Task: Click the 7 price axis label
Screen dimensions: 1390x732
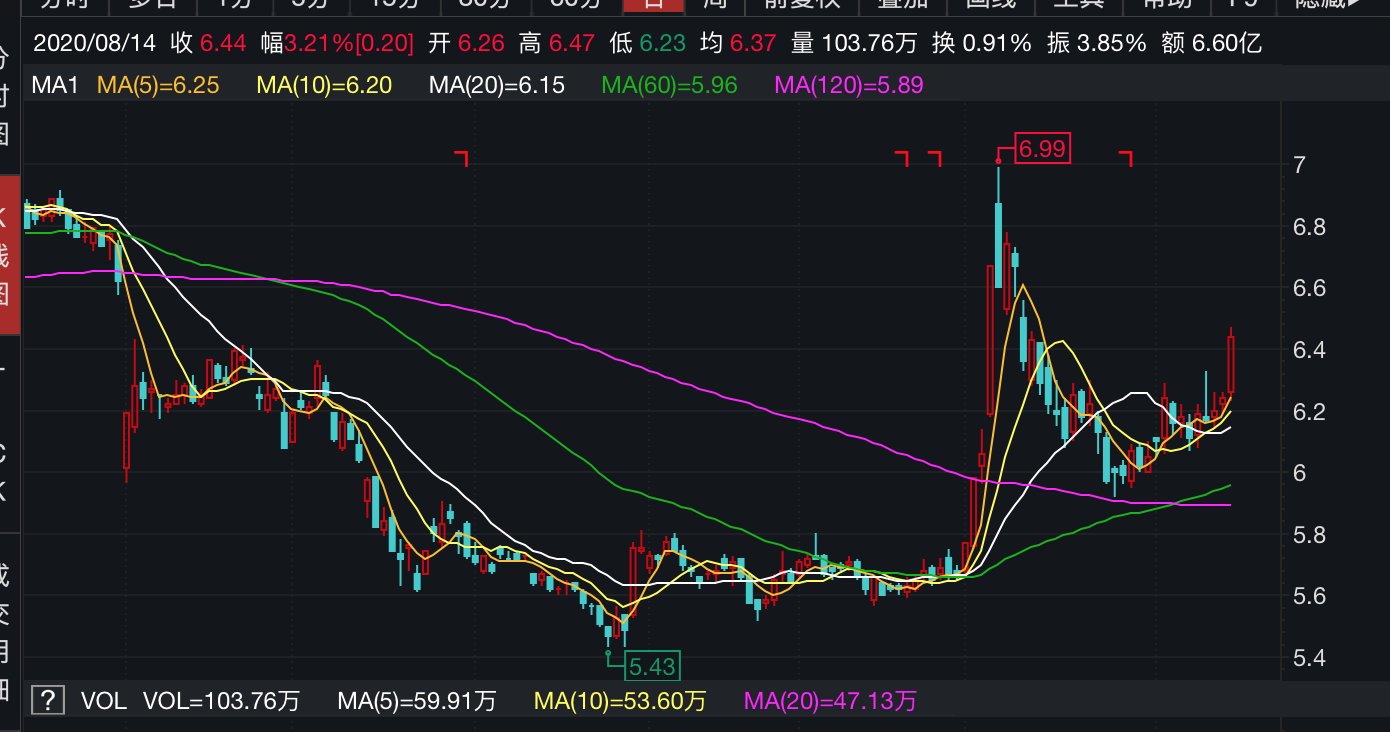Action: 1299,165
